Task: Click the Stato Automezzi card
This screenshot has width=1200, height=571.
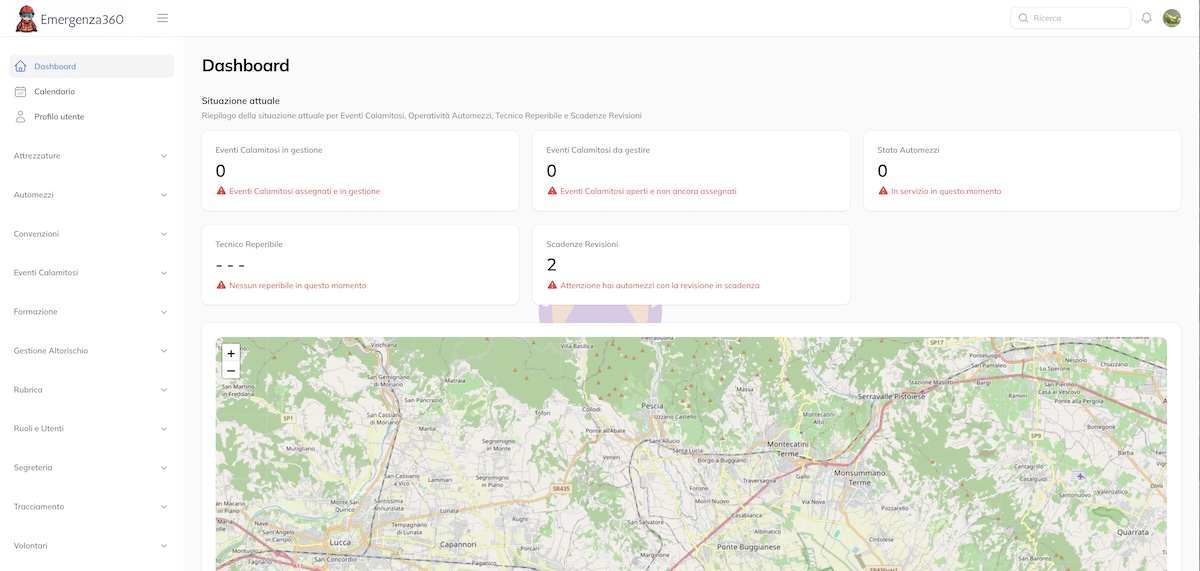Action: pyautogui.click(x=1022, y=170)
